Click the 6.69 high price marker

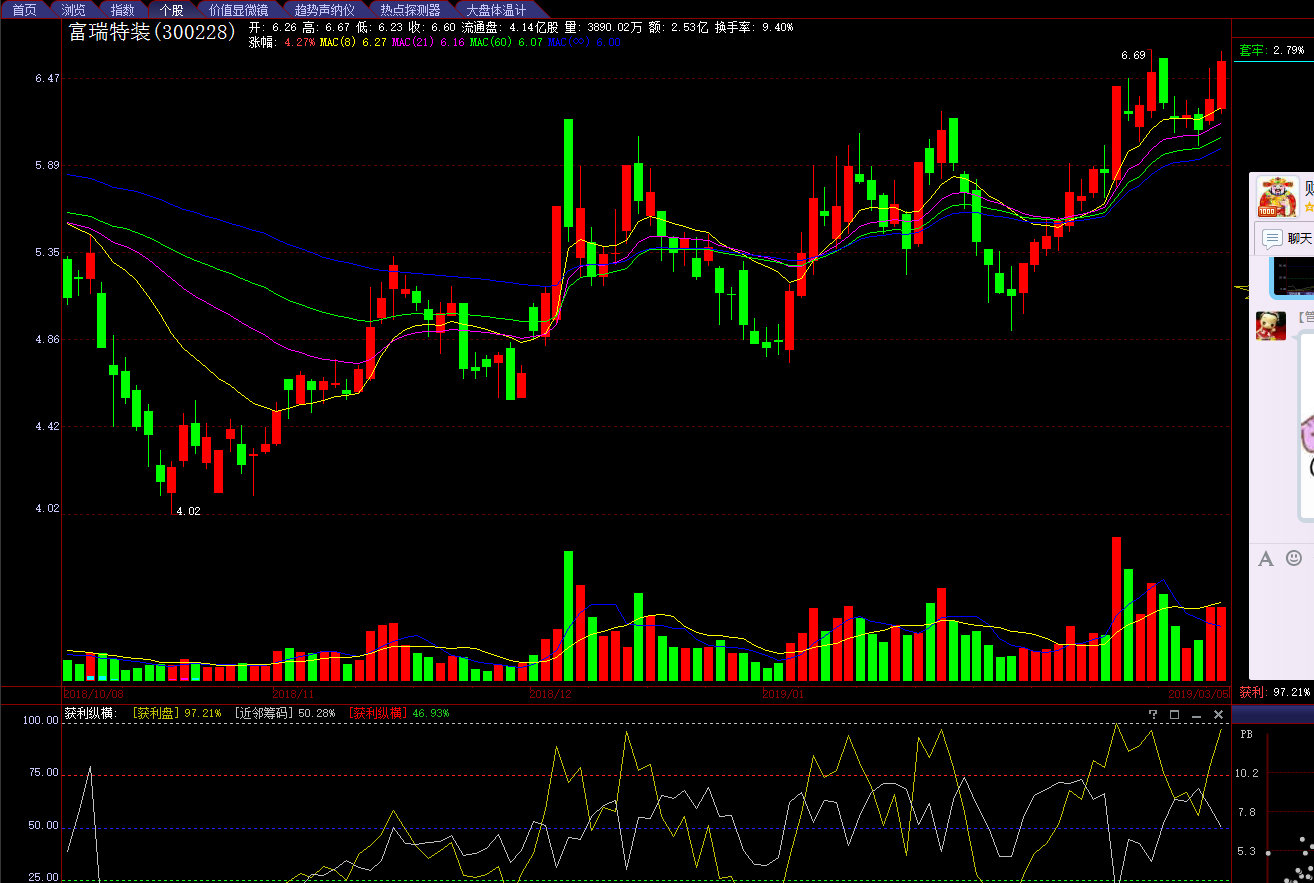coord(1133,55)
